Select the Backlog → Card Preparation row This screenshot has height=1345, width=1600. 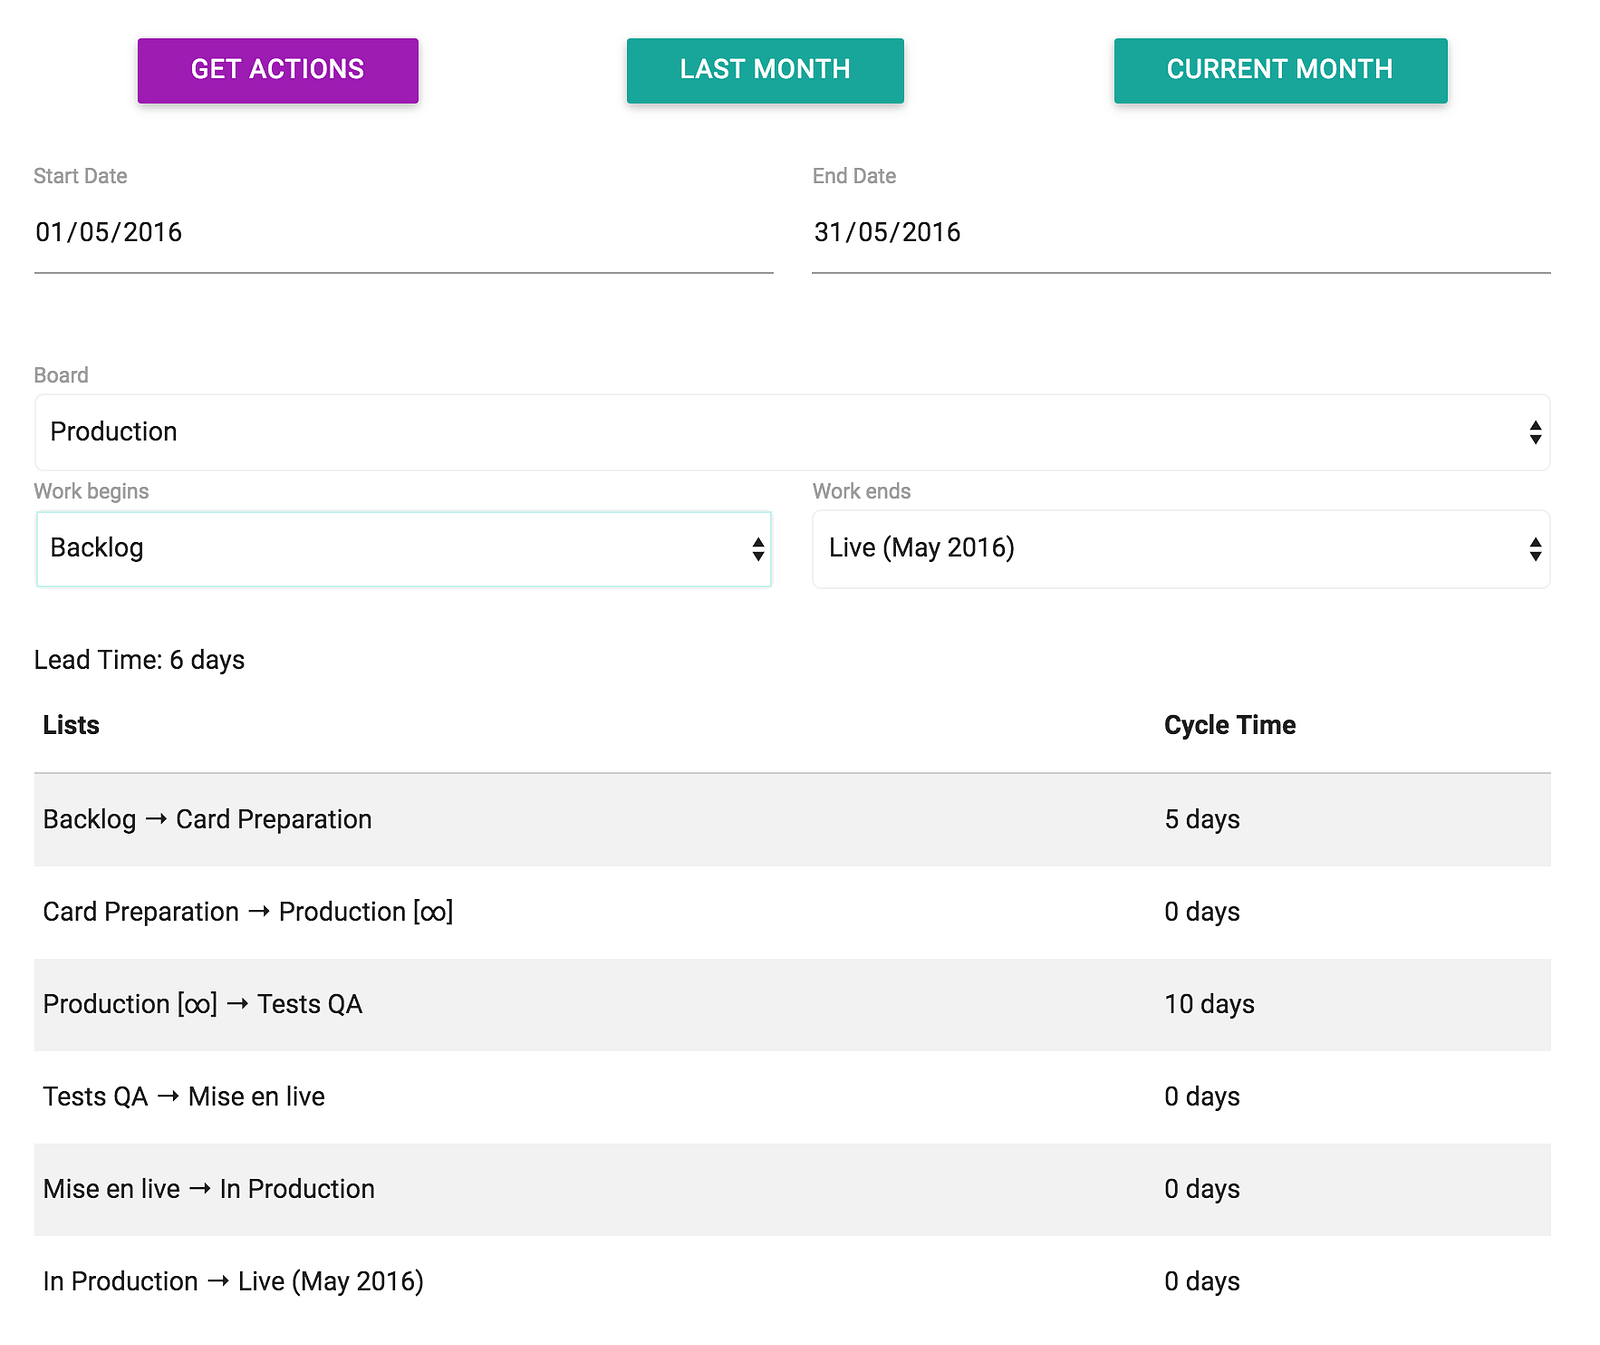pyautogui.click(x=792, y=820)
